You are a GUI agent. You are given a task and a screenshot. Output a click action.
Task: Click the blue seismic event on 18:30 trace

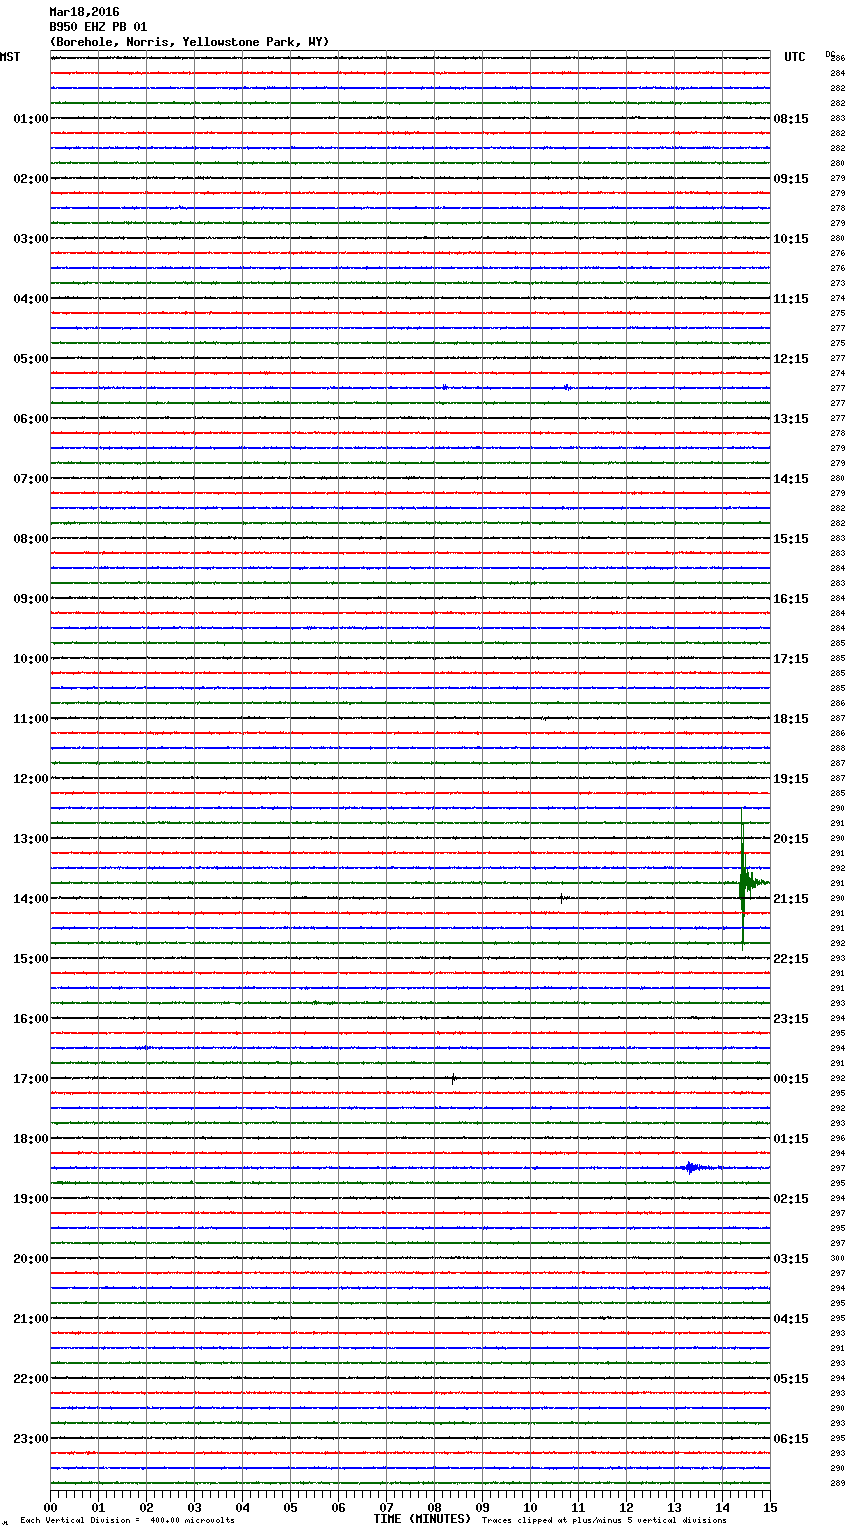694,1167
